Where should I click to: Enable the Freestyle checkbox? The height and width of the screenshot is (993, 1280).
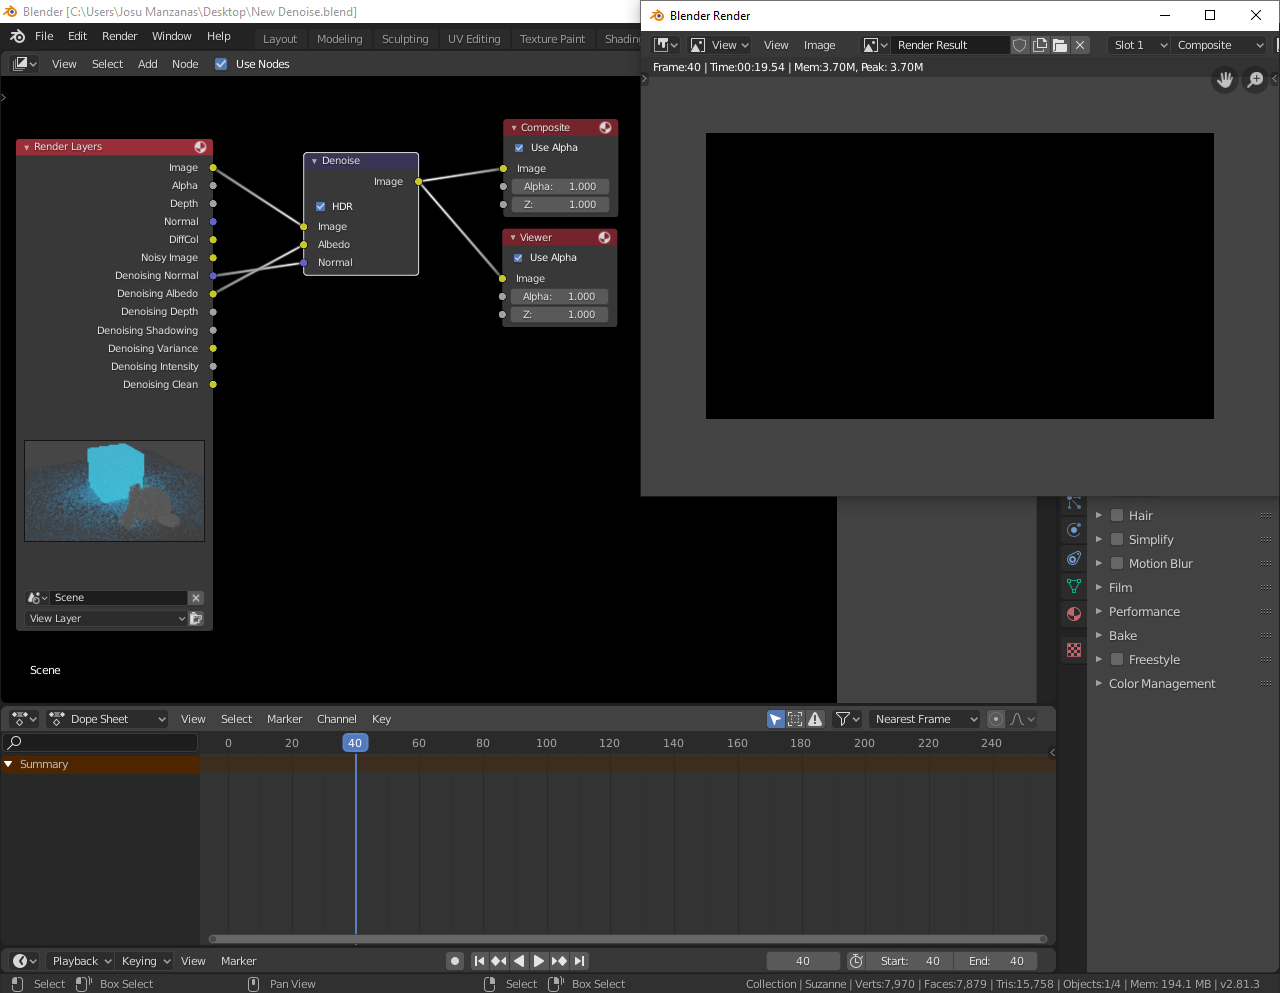(x=1117, y=660)
